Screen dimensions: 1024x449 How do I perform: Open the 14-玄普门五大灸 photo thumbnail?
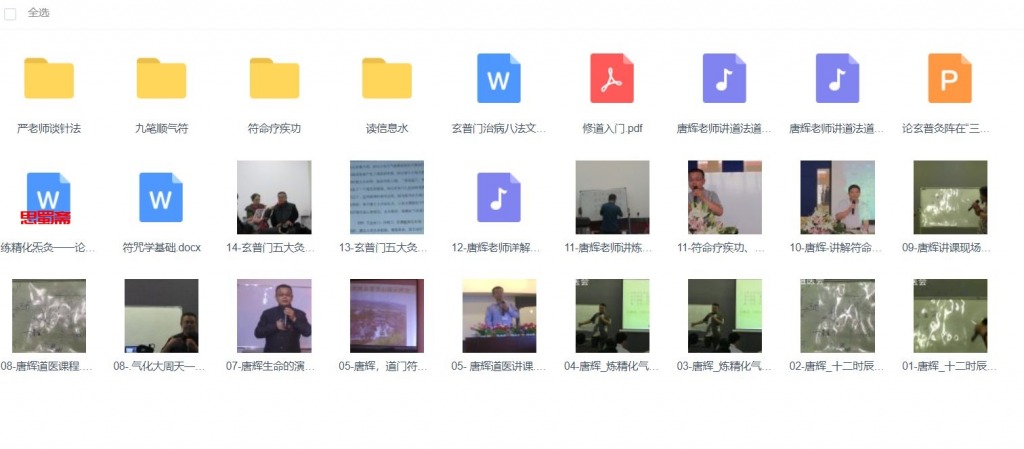[x=274, y=197]
